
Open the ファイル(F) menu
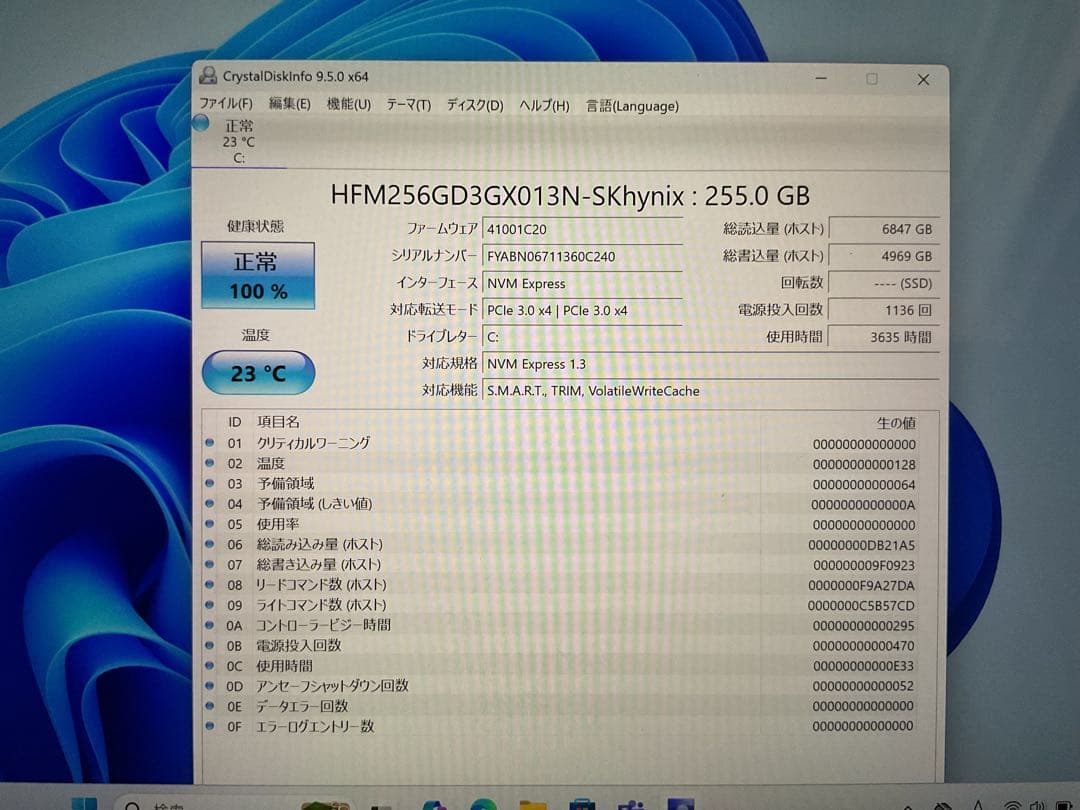pyautogui.click(x=227, y=105)
